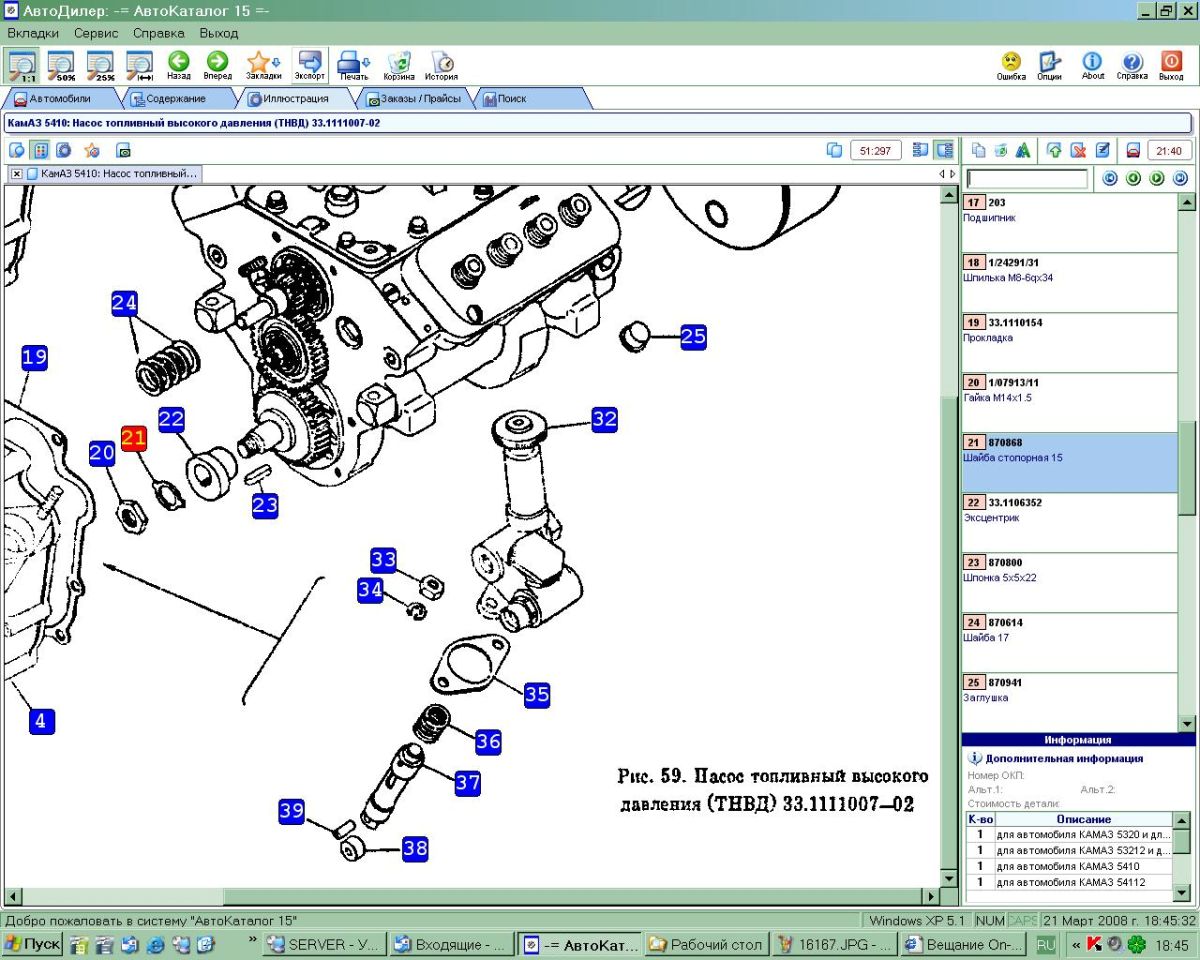Screen dimensions: 1200x960
Task: Select part 22 Эксцентрик in the list
Action: click(x=1069, y=522)
